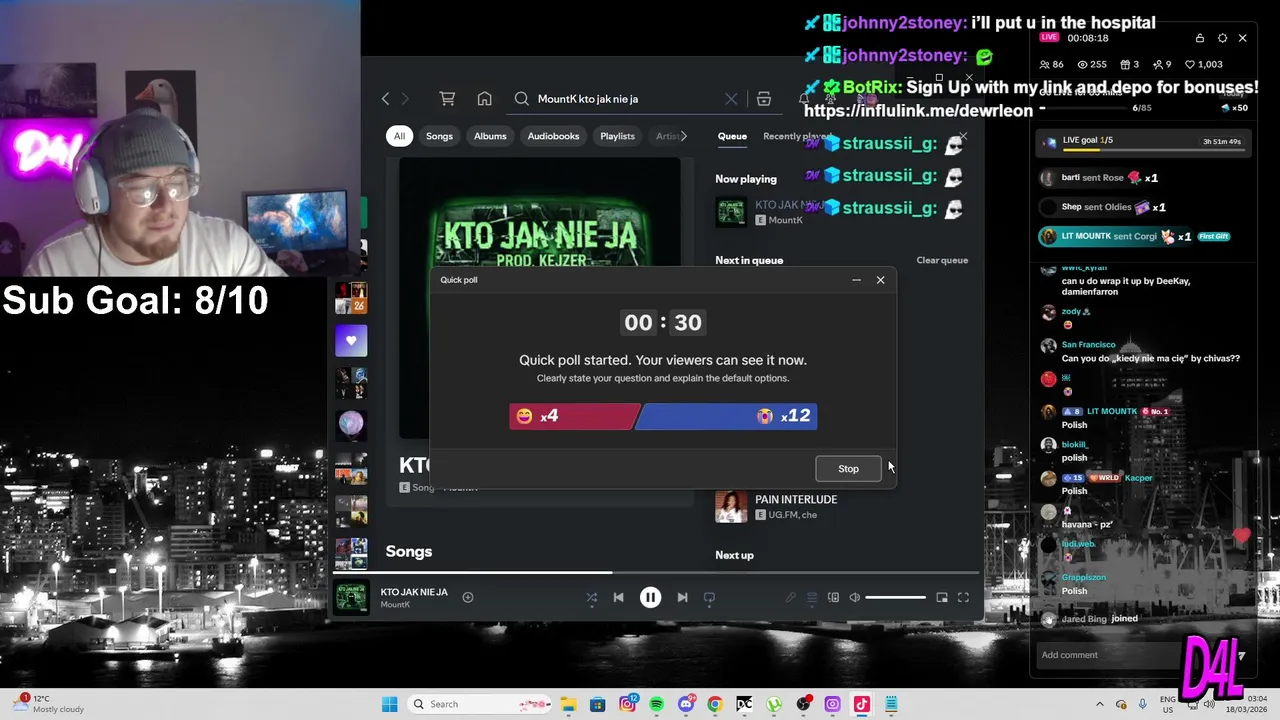Enter Spotify full screen mode
This screenshot has width=1280, height=720.
(x=963, y=597)
